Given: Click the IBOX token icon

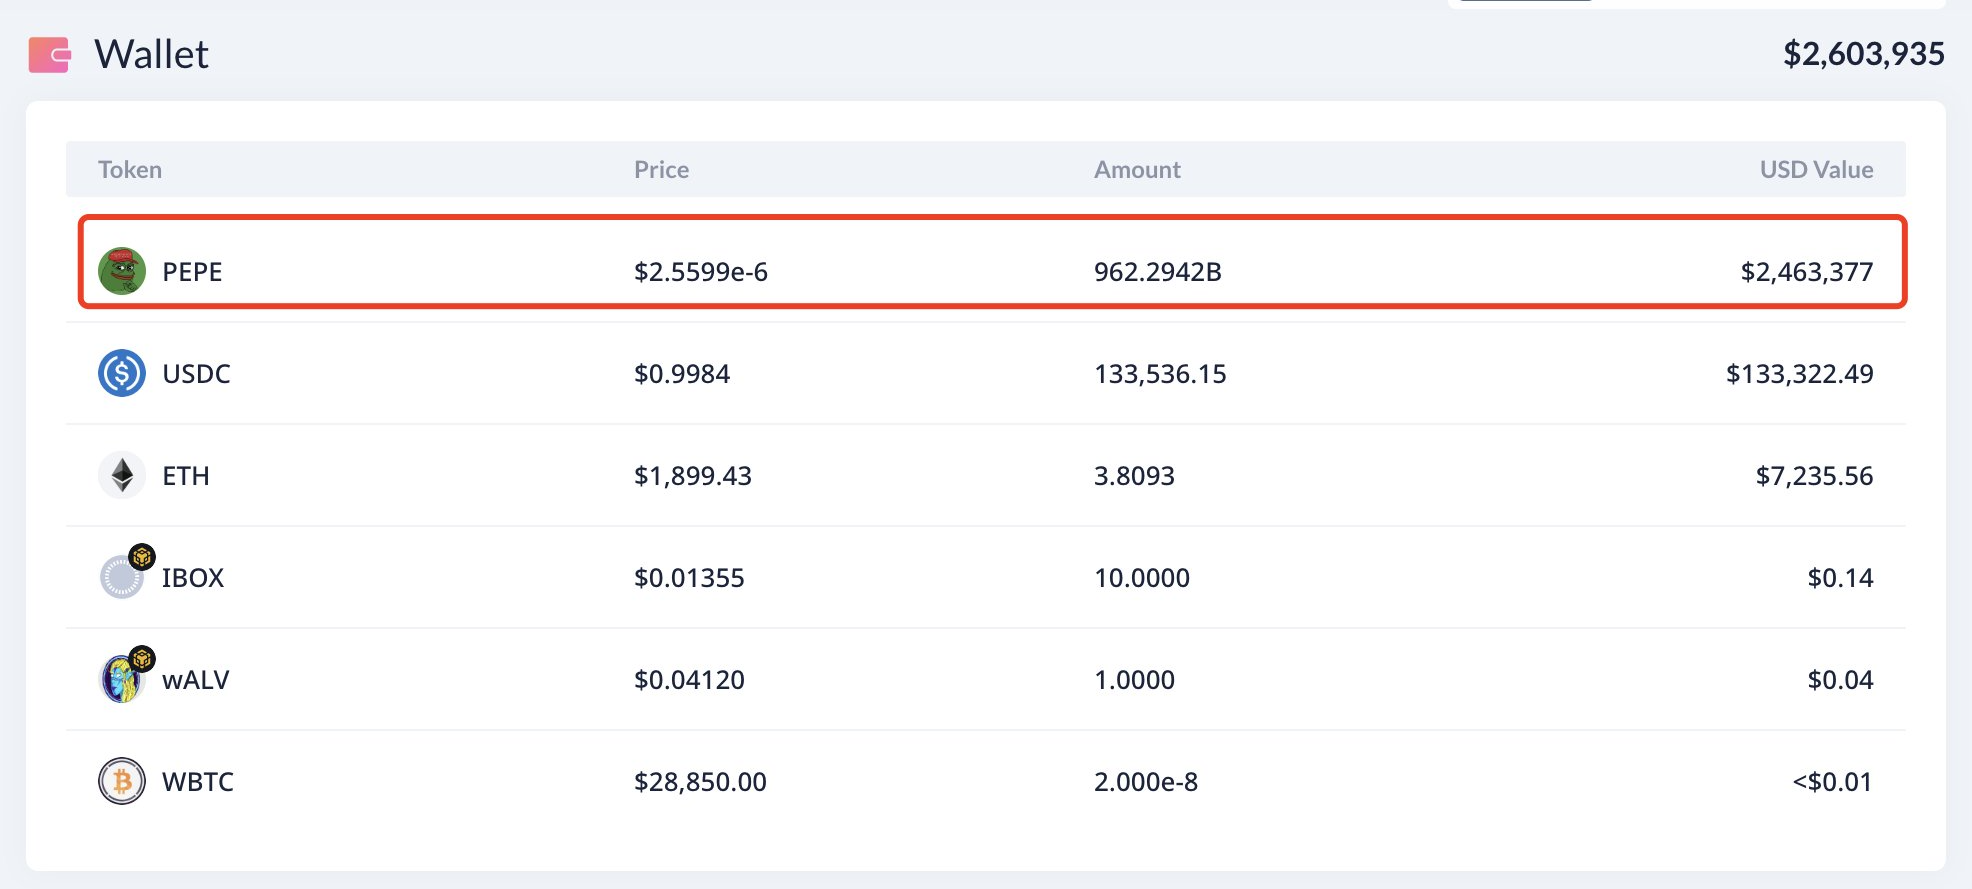Looking at the screenshot, I should [x=122, y=577].
